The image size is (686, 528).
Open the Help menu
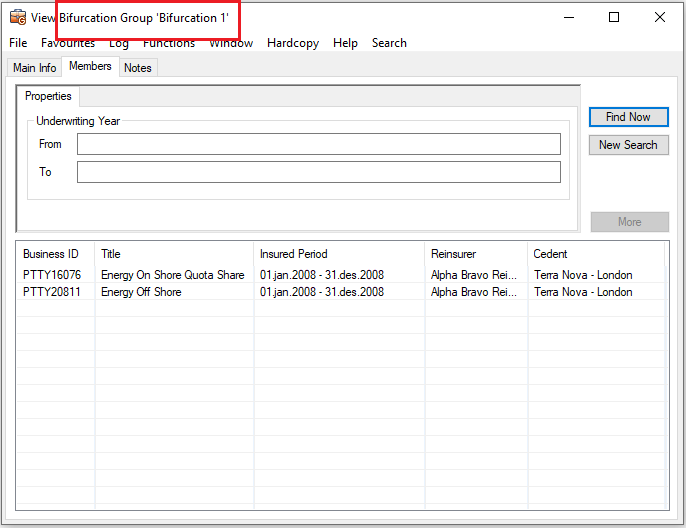pos(345,43)
